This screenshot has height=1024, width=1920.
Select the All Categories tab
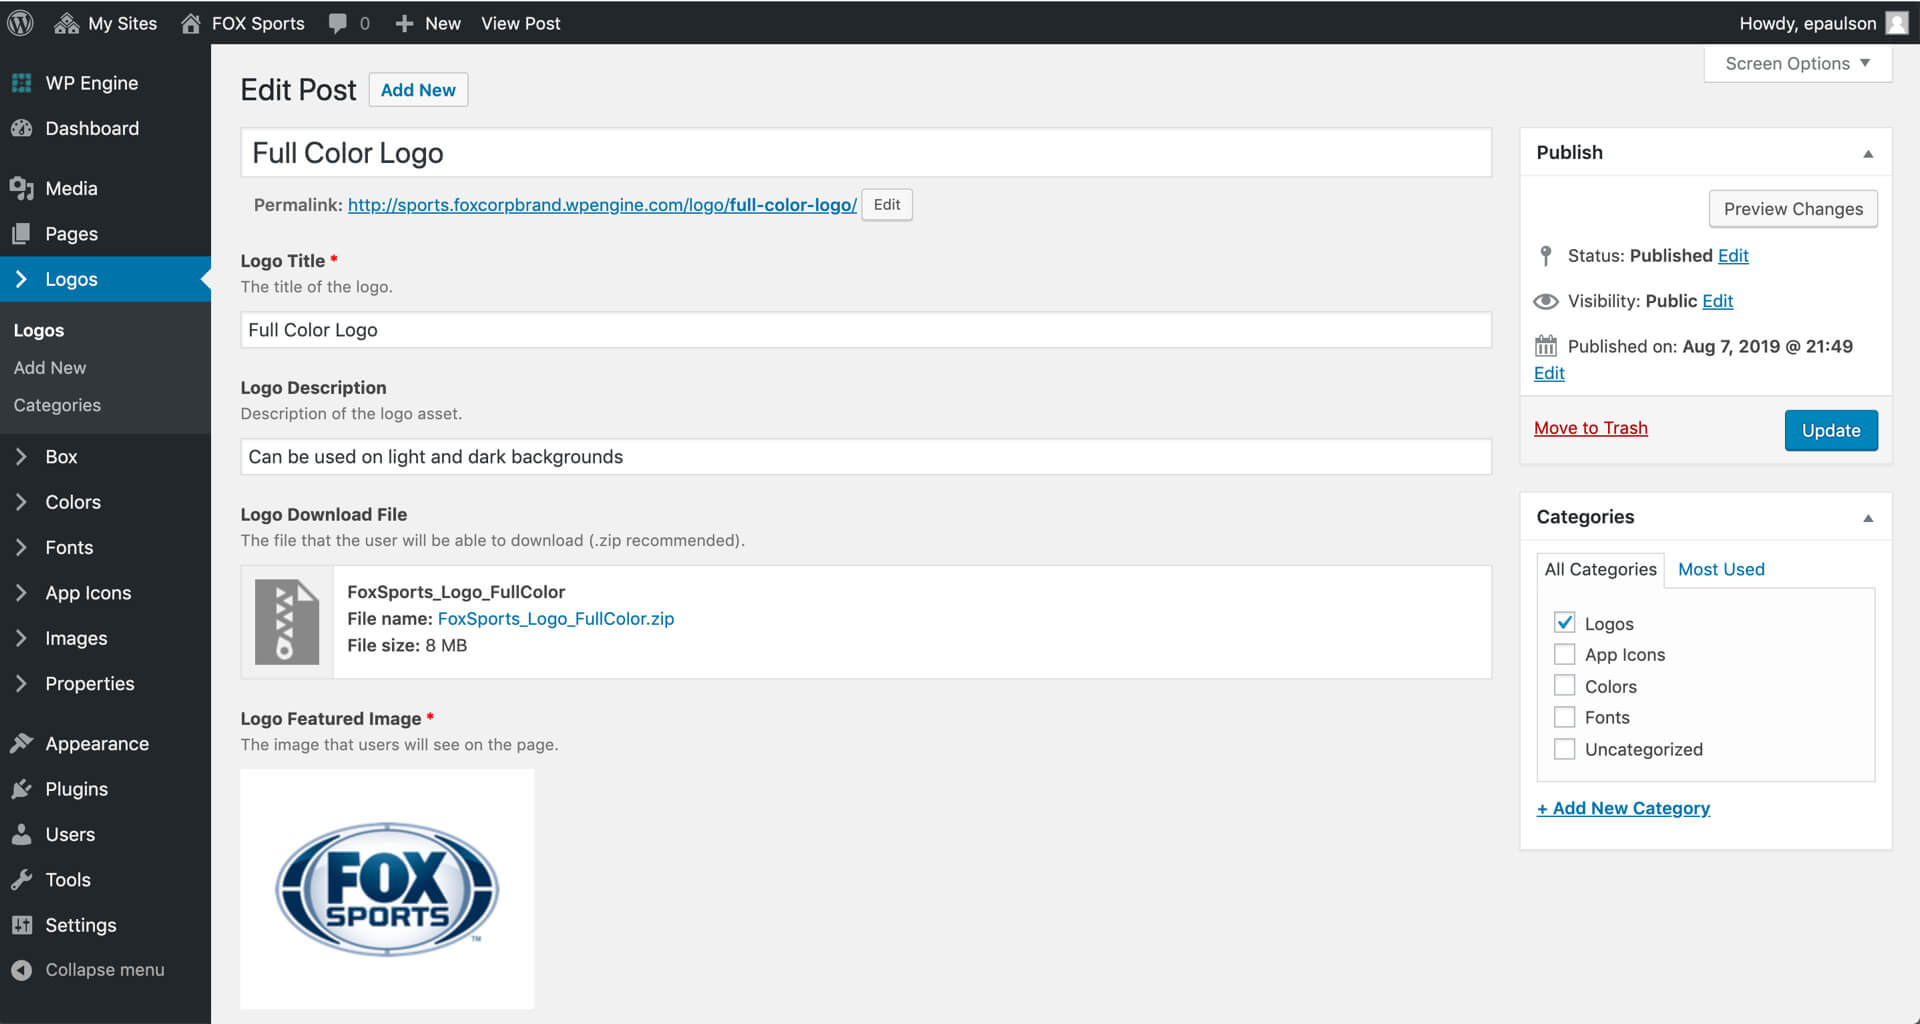pyautogui.click(x=1600, y=569)
